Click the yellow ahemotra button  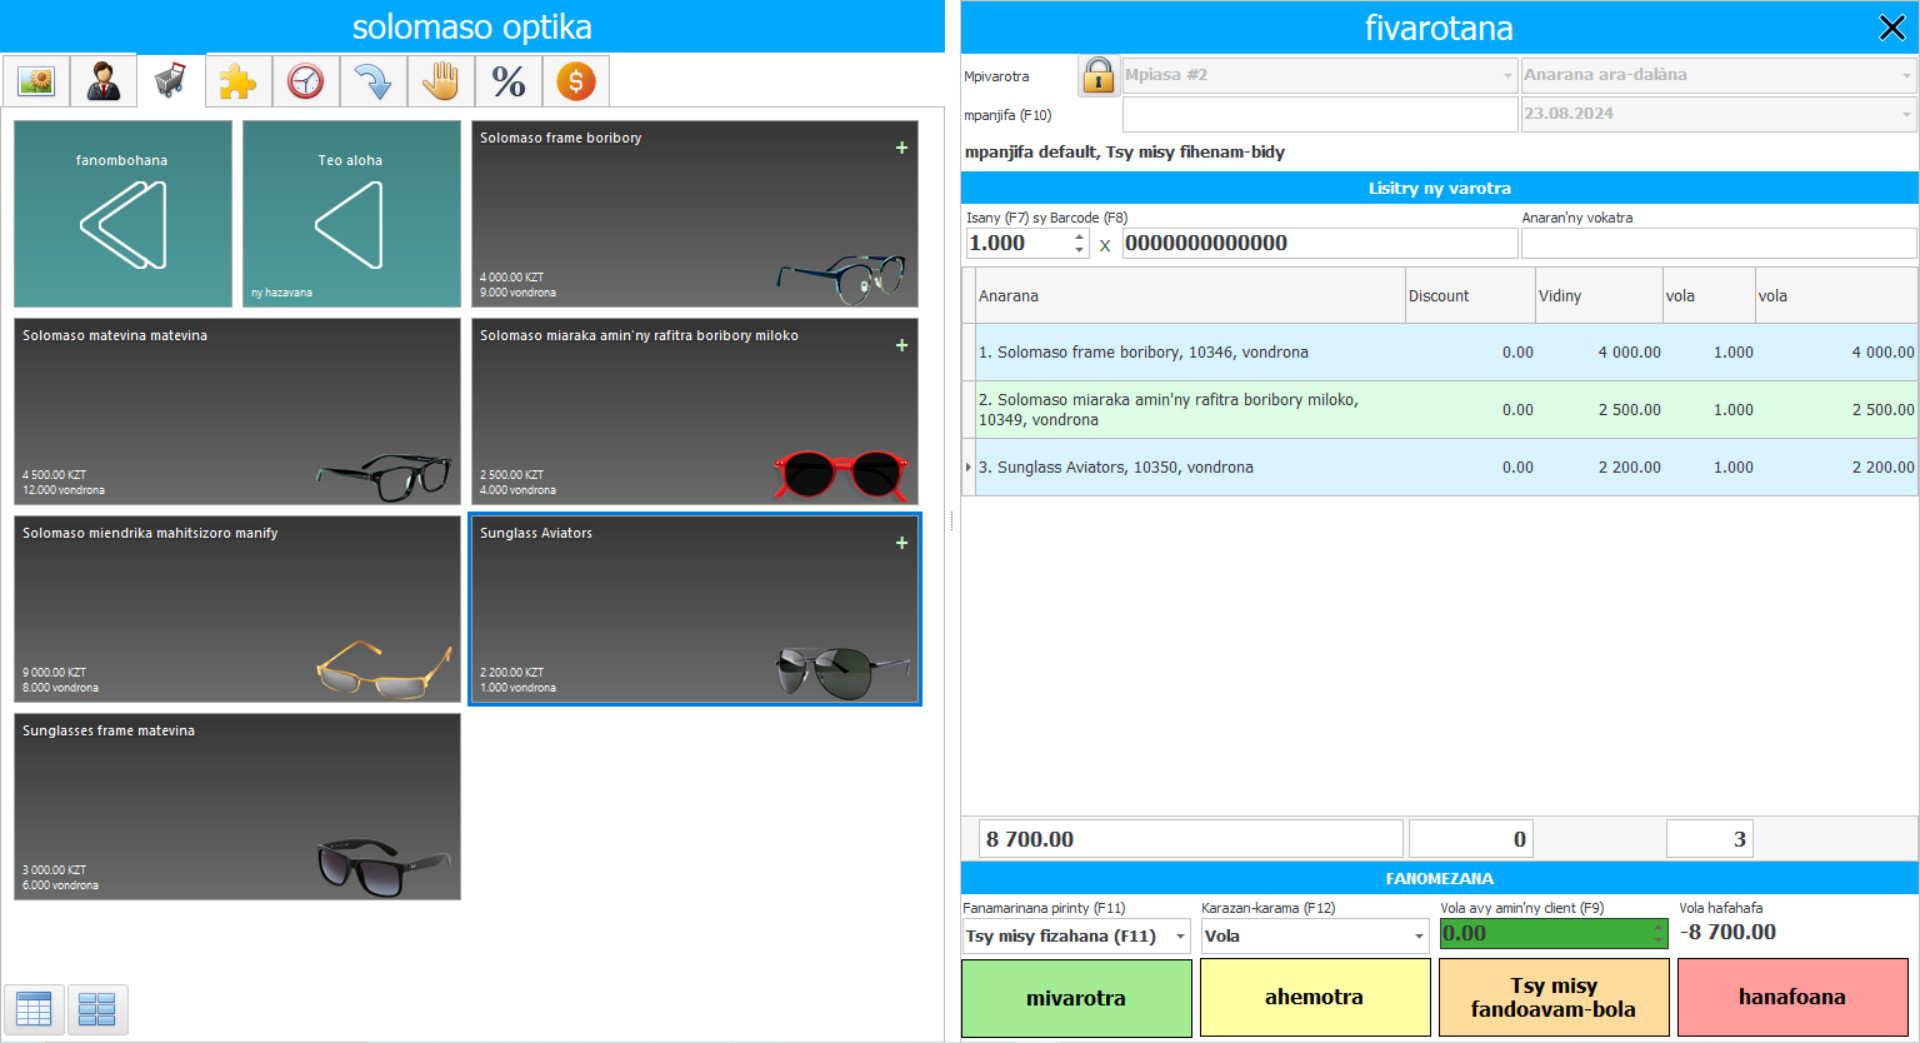pyautogui.click(x=1314, y=997)
